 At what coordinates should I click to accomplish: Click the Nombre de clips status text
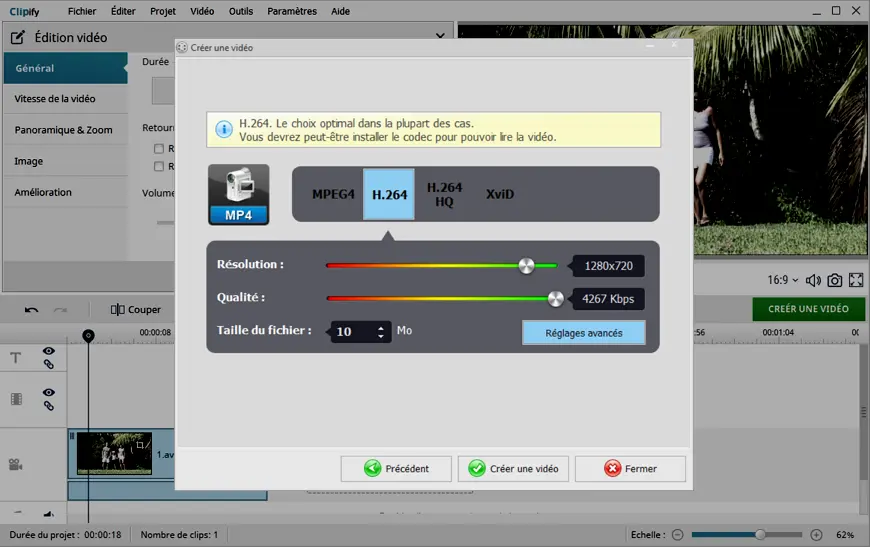click(x=179, y=535)
